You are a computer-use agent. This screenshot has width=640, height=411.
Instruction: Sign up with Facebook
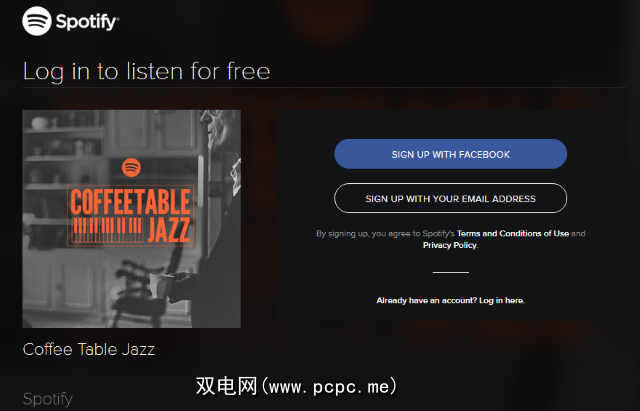point(451,154)
